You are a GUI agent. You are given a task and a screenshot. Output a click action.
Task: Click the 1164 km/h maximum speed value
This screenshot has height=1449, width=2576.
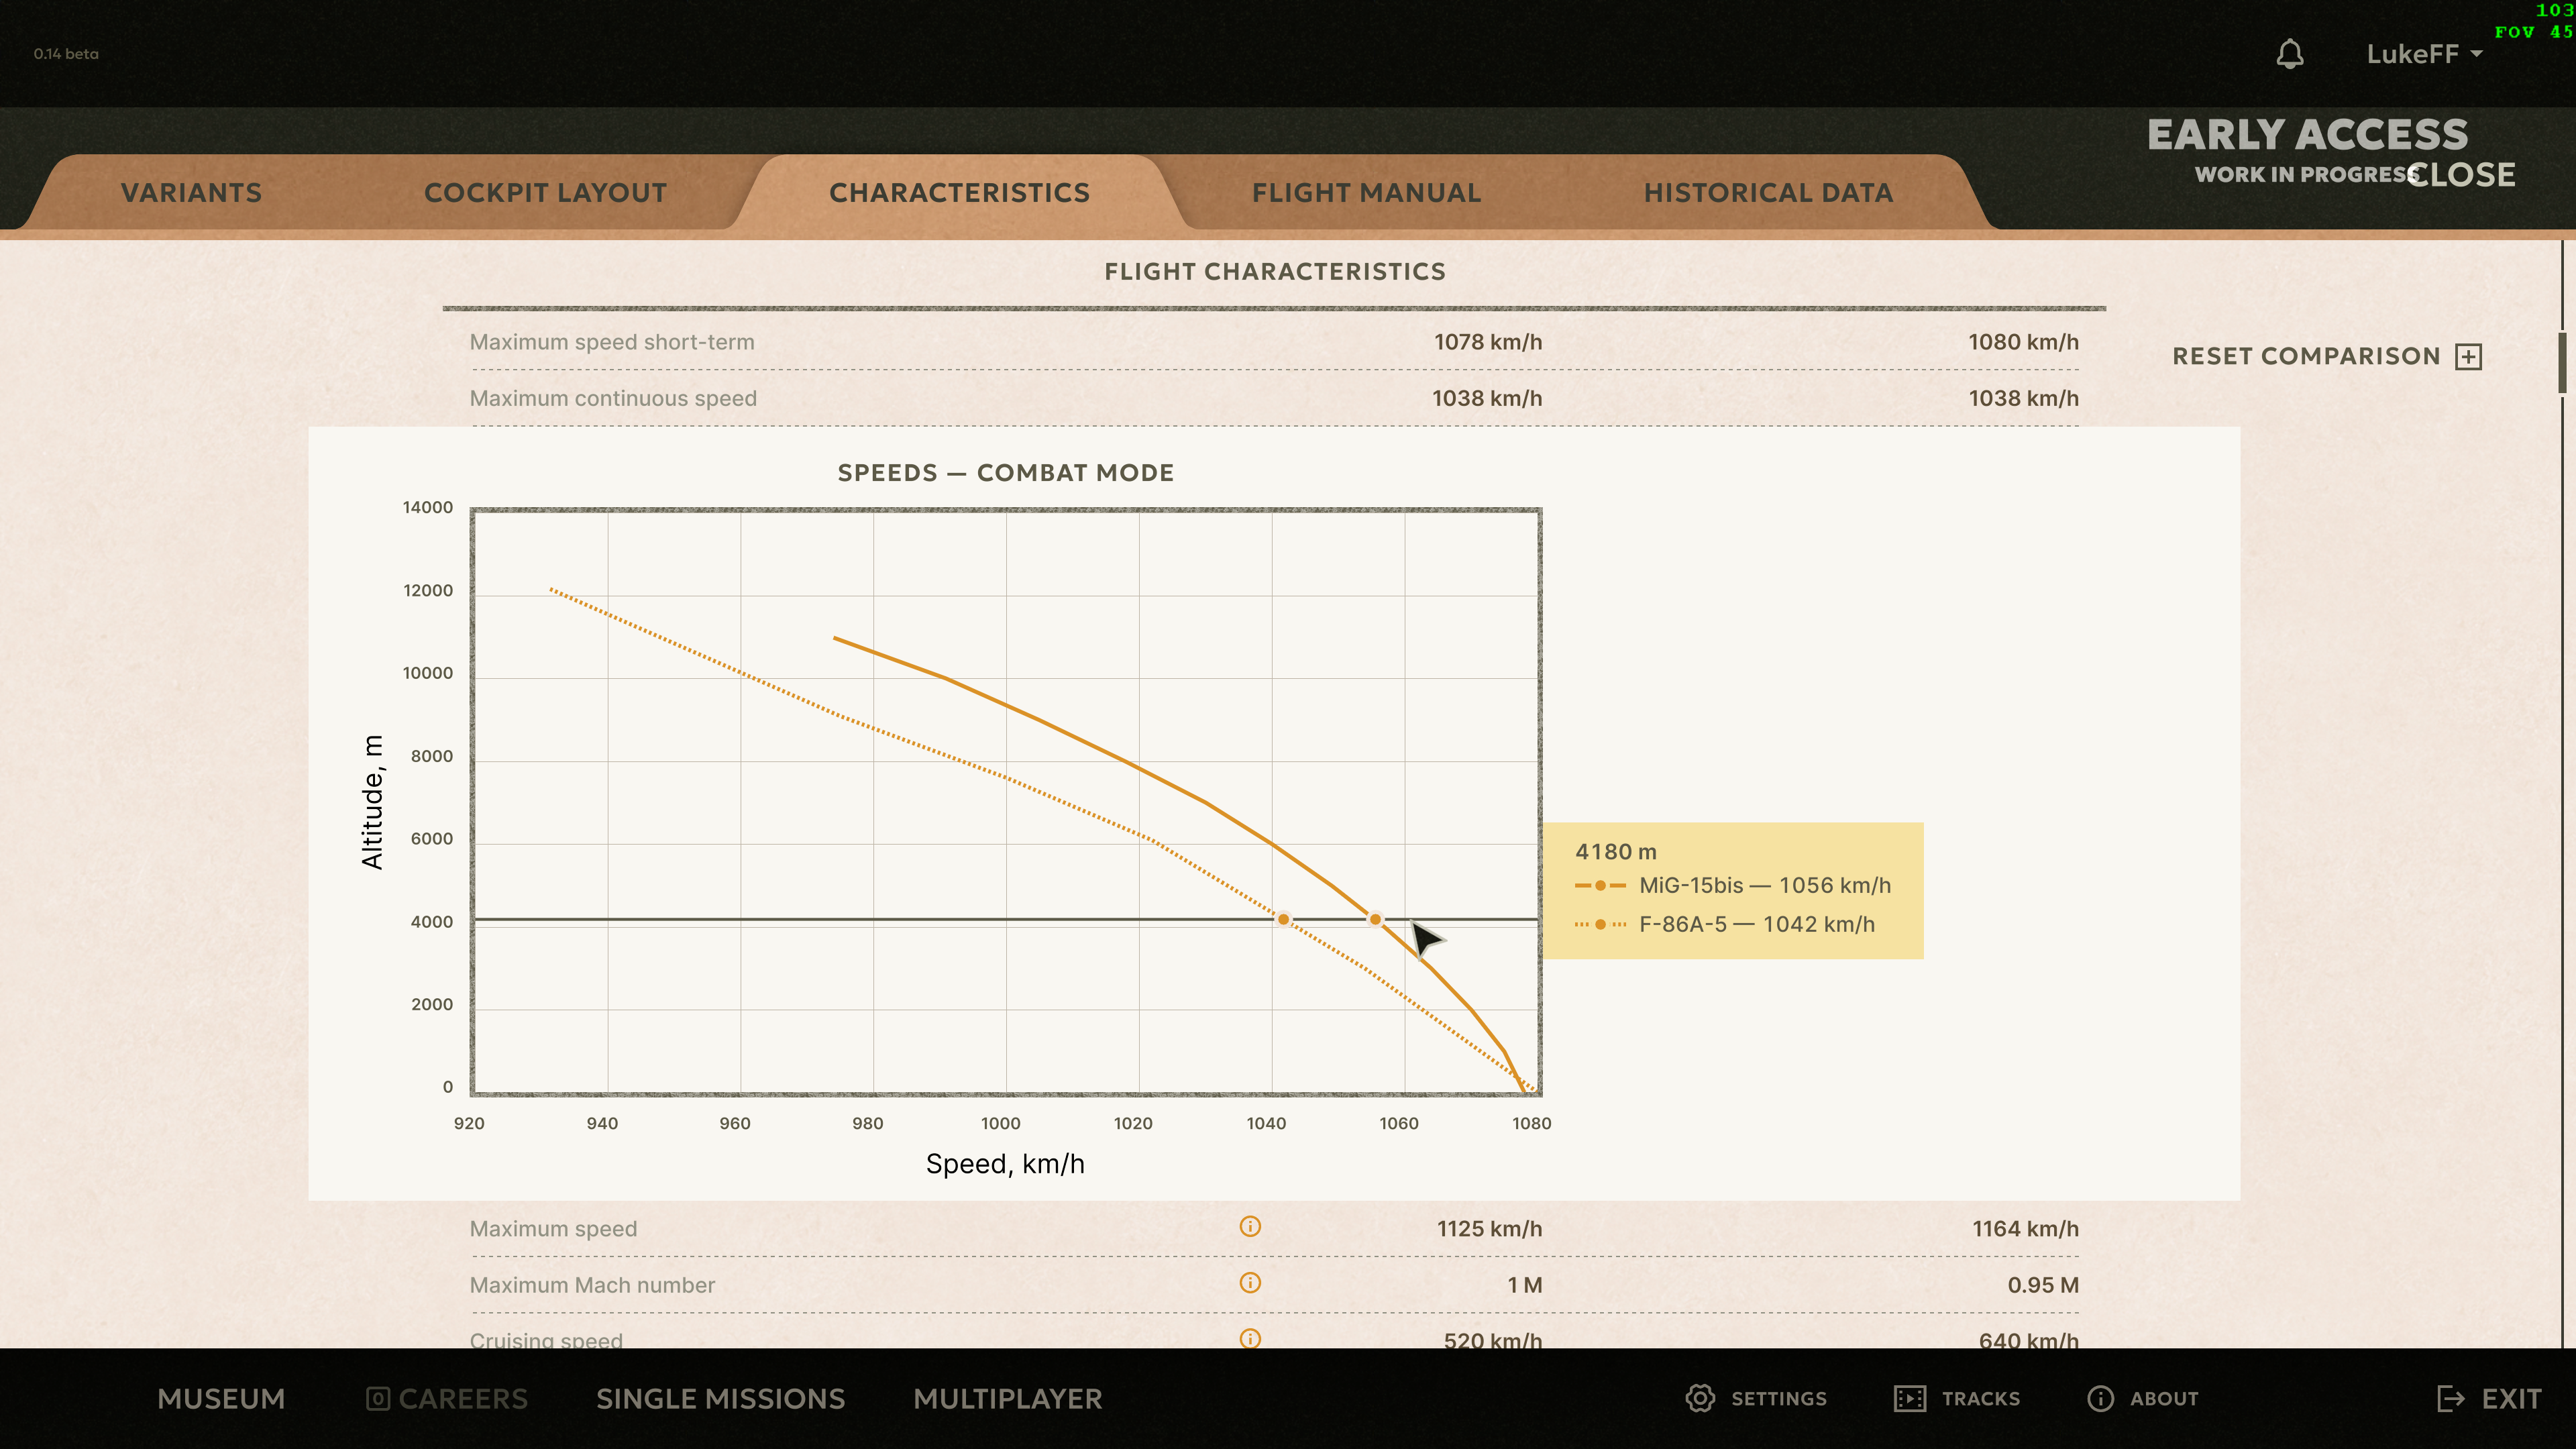click(x=2025, y=1229)
